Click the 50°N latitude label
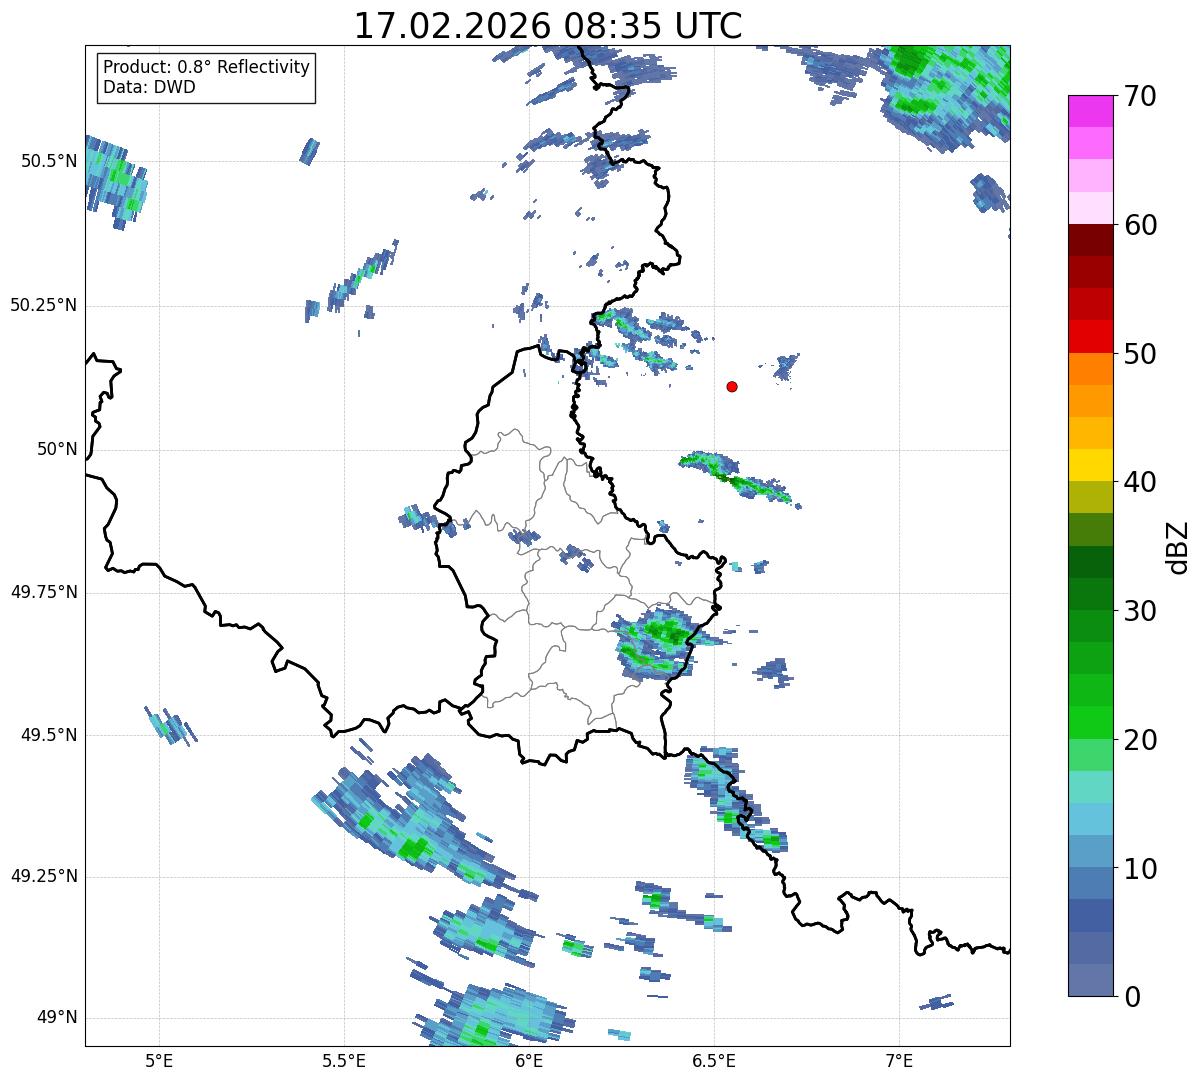The image size is (1202, 1081). [57, 450]
